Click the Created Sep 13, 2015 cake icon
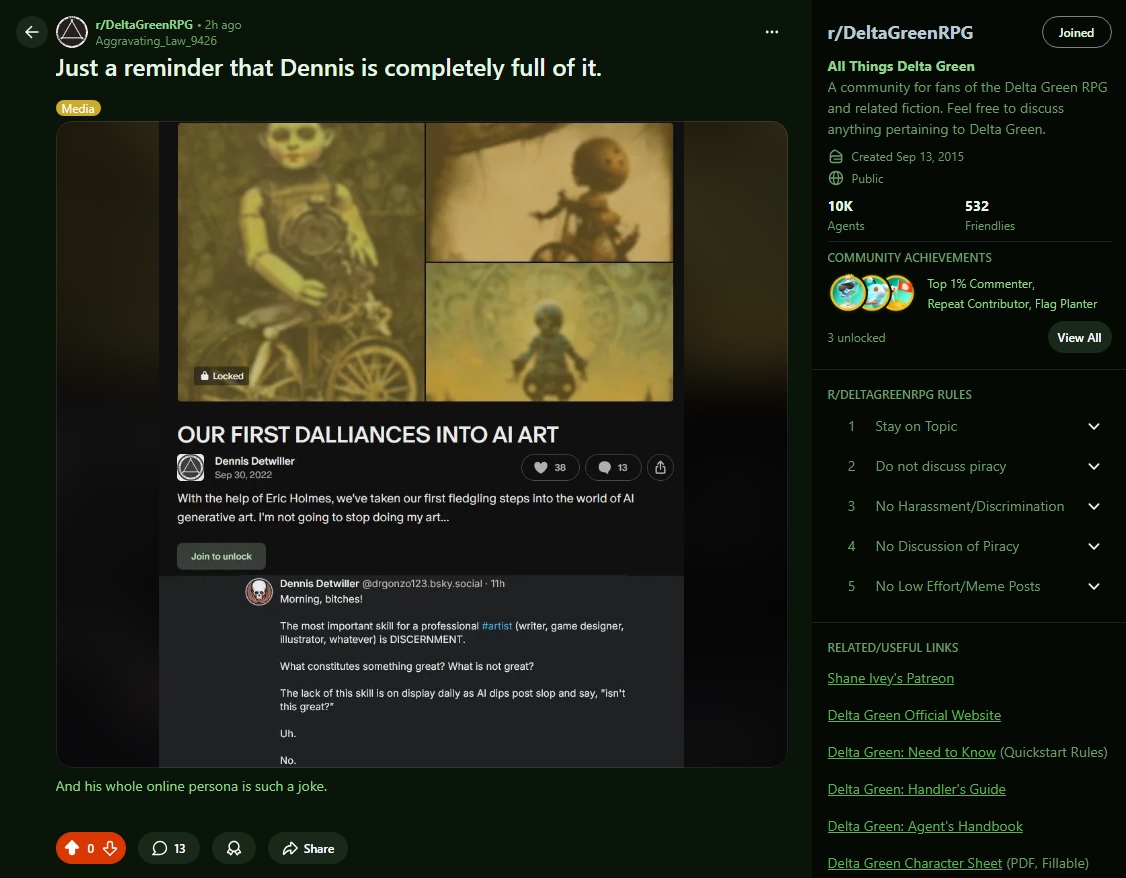The height and width of the screenshot is (878, 1126). (836, 157)
